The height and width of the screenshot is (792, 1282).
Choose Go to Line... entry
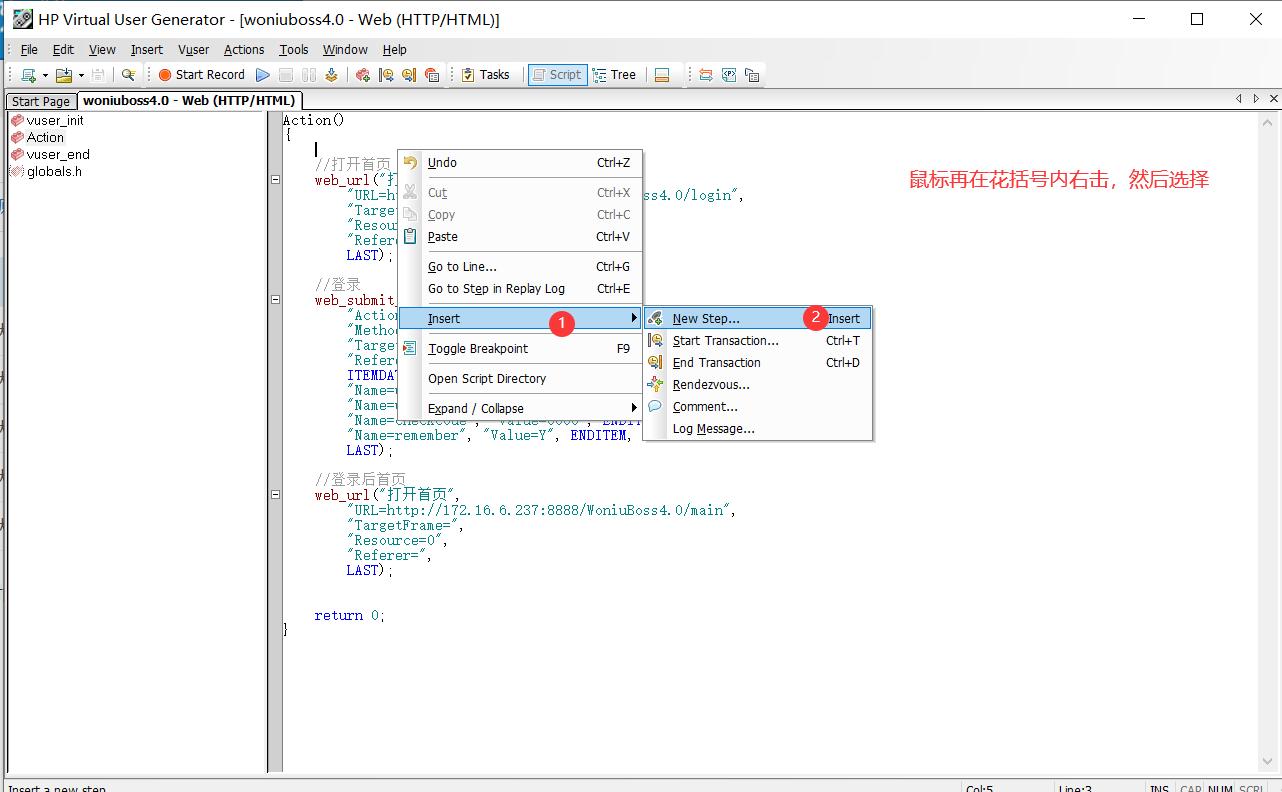(520, 267)
